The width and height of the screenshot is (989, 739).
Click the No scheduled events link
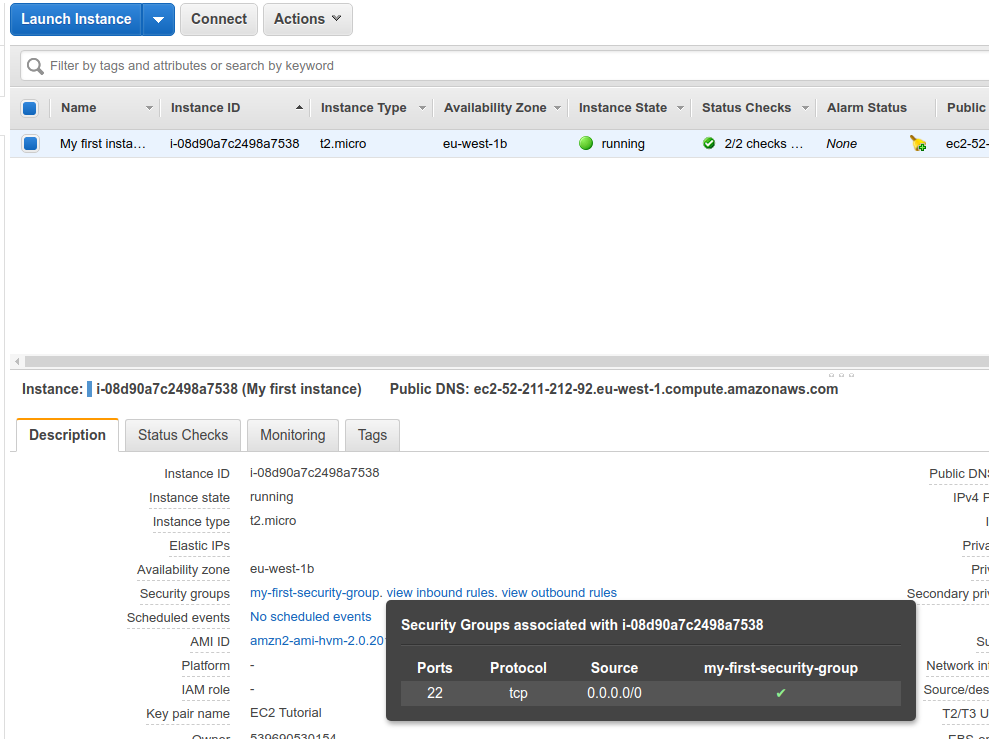click(310, 617)
